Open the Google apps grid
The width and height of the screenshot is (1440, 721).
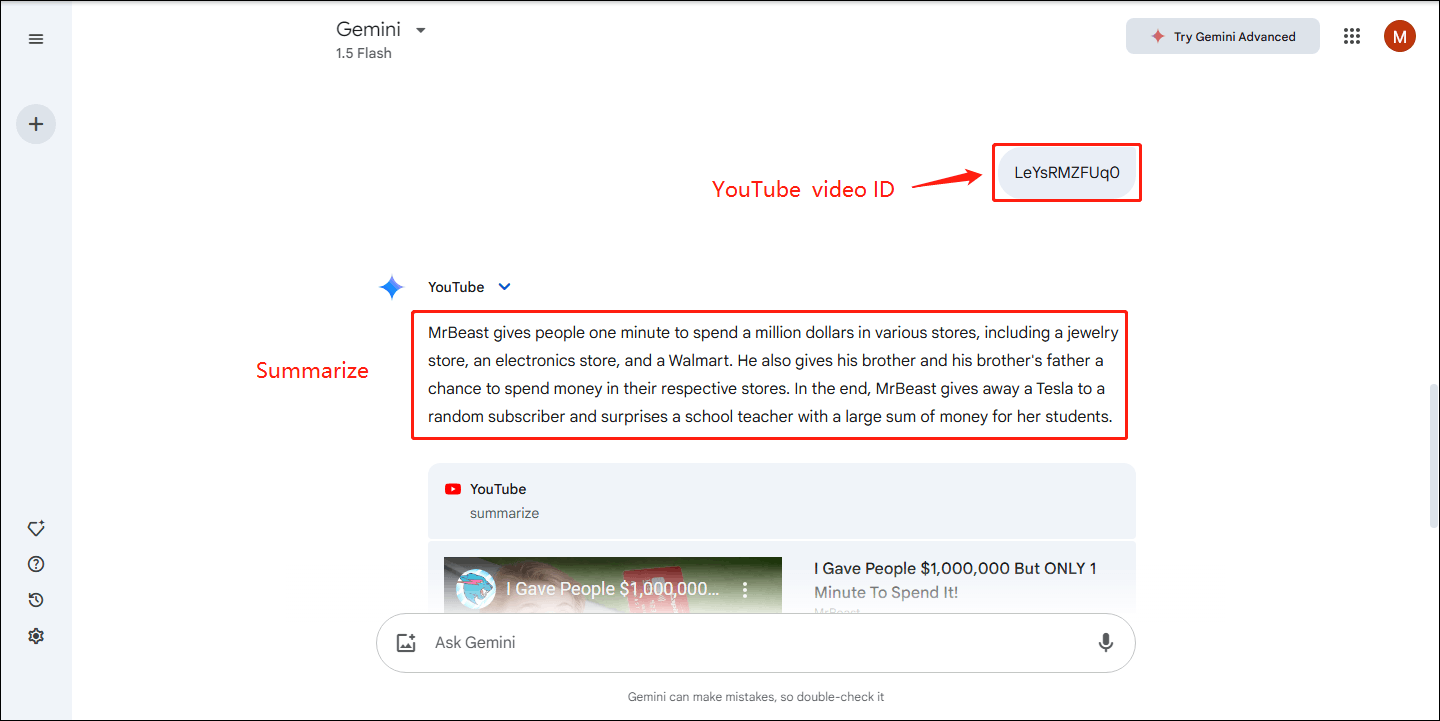[x=1352, y=36]
